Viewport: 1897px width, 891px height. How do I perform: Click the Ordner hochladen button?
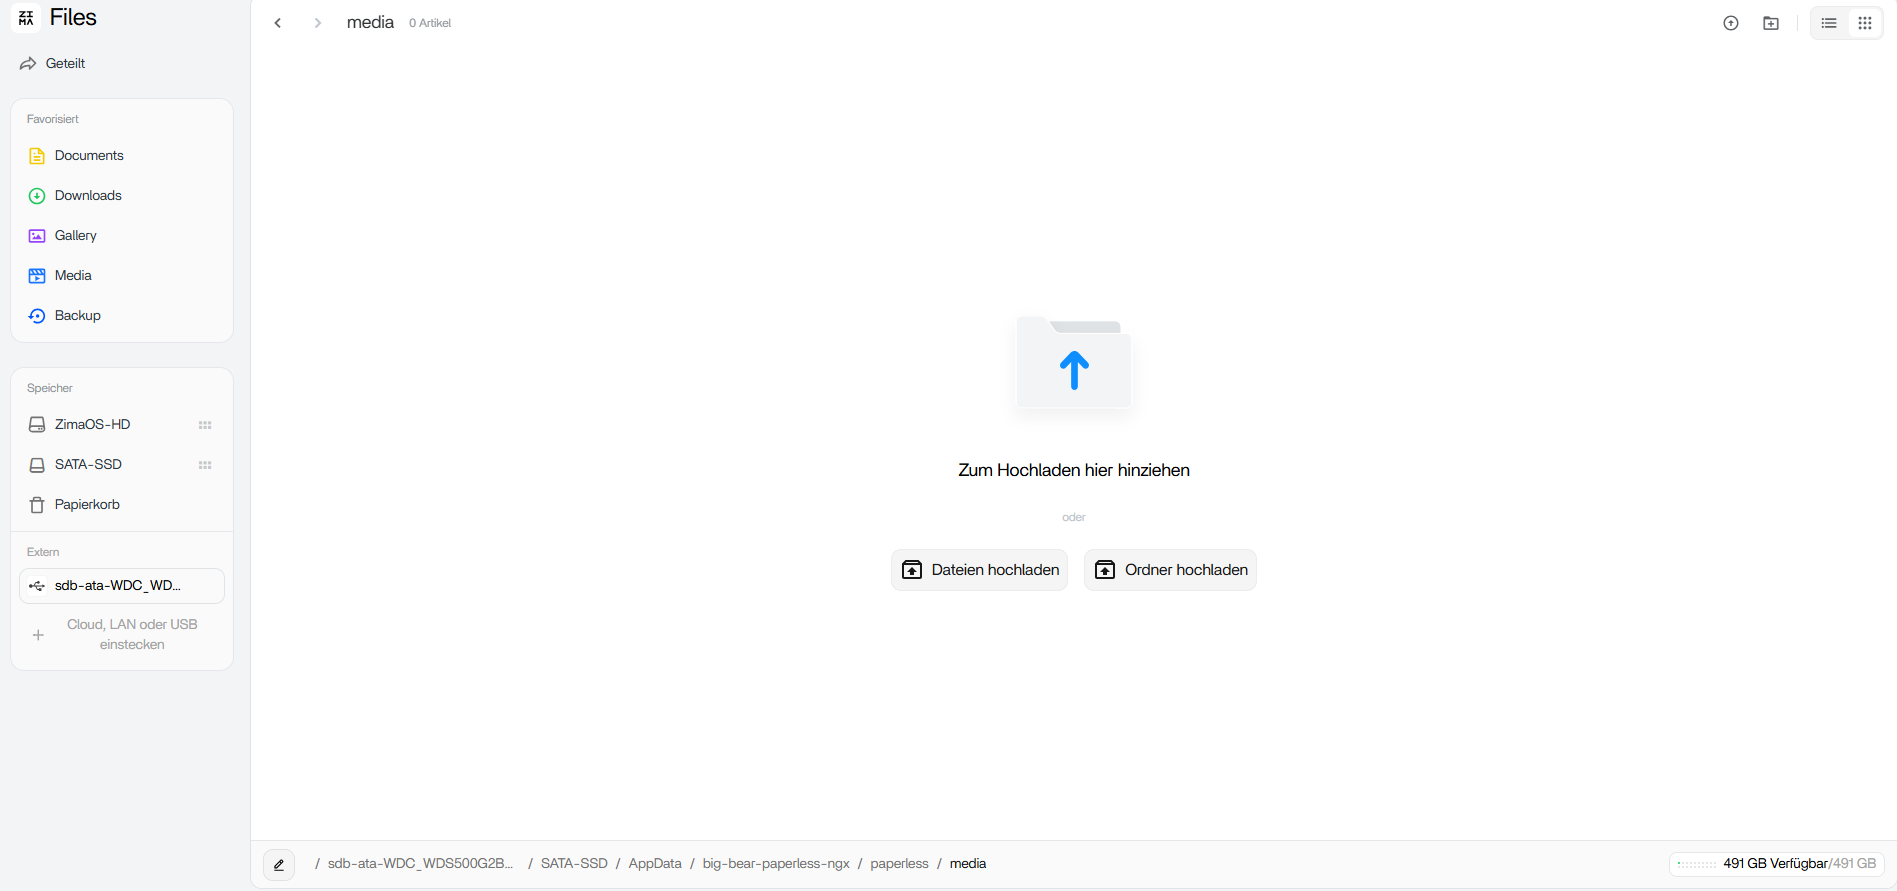tap(1170, 570)
